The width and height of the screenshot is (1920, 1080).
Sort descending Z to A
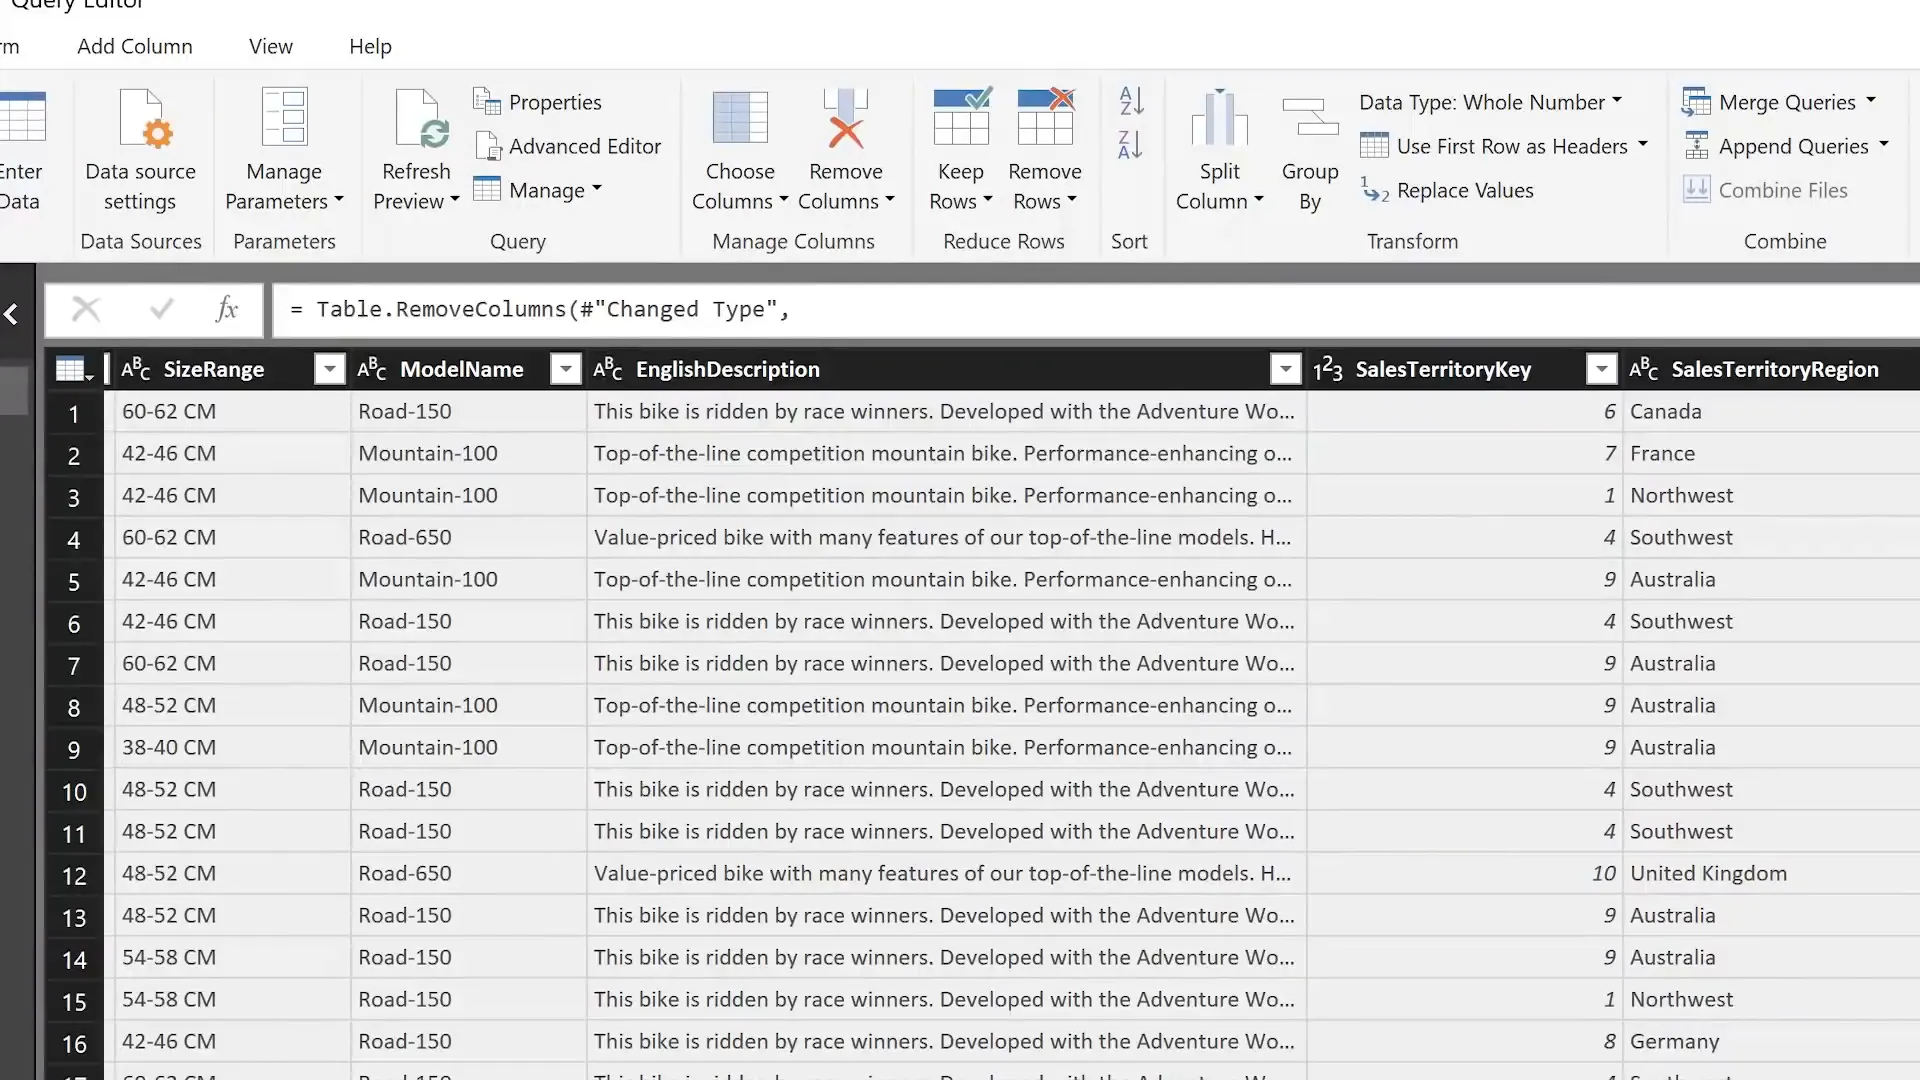click(x=1131, y=145)
